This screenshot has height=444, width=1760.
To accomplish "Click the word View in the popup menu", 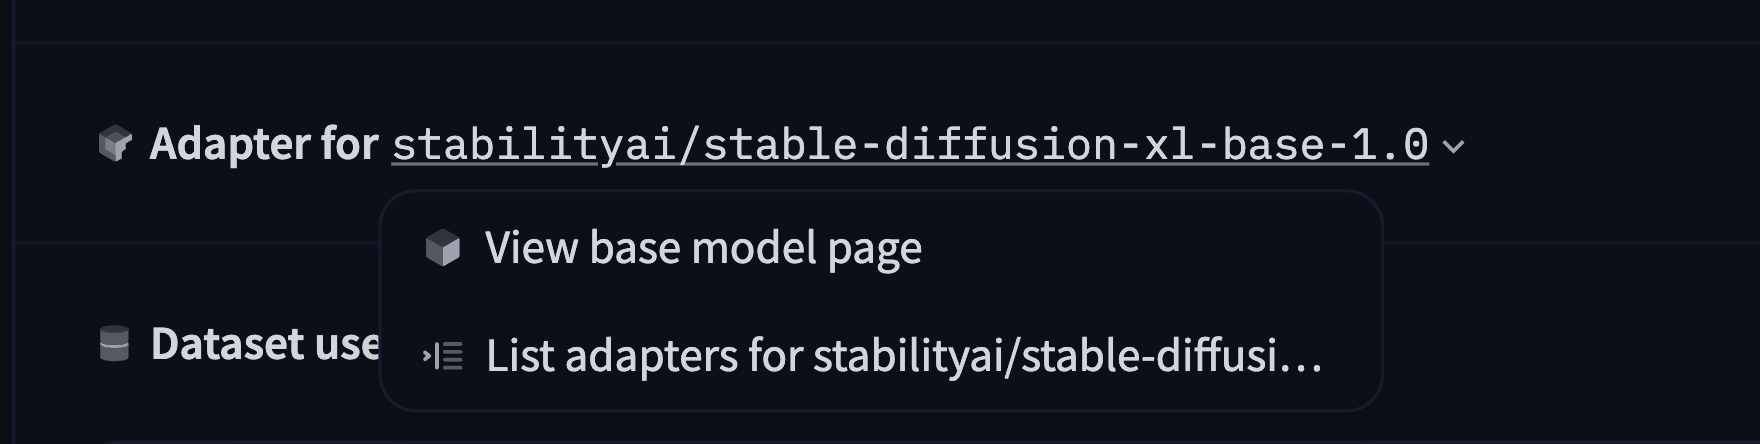I will (x=530, y=248).
